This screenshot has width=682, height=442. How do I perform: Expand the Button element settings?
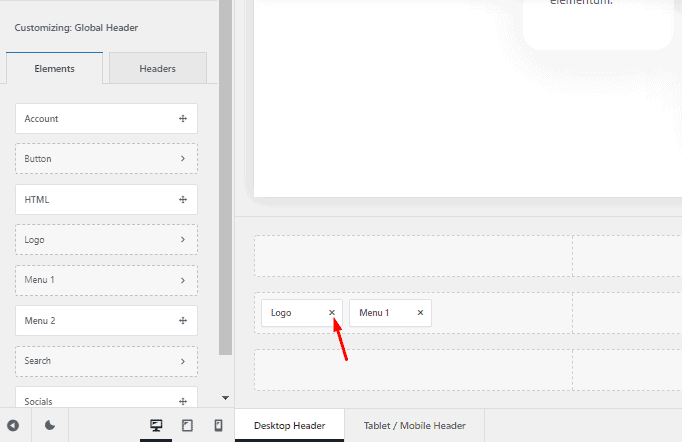183,159
